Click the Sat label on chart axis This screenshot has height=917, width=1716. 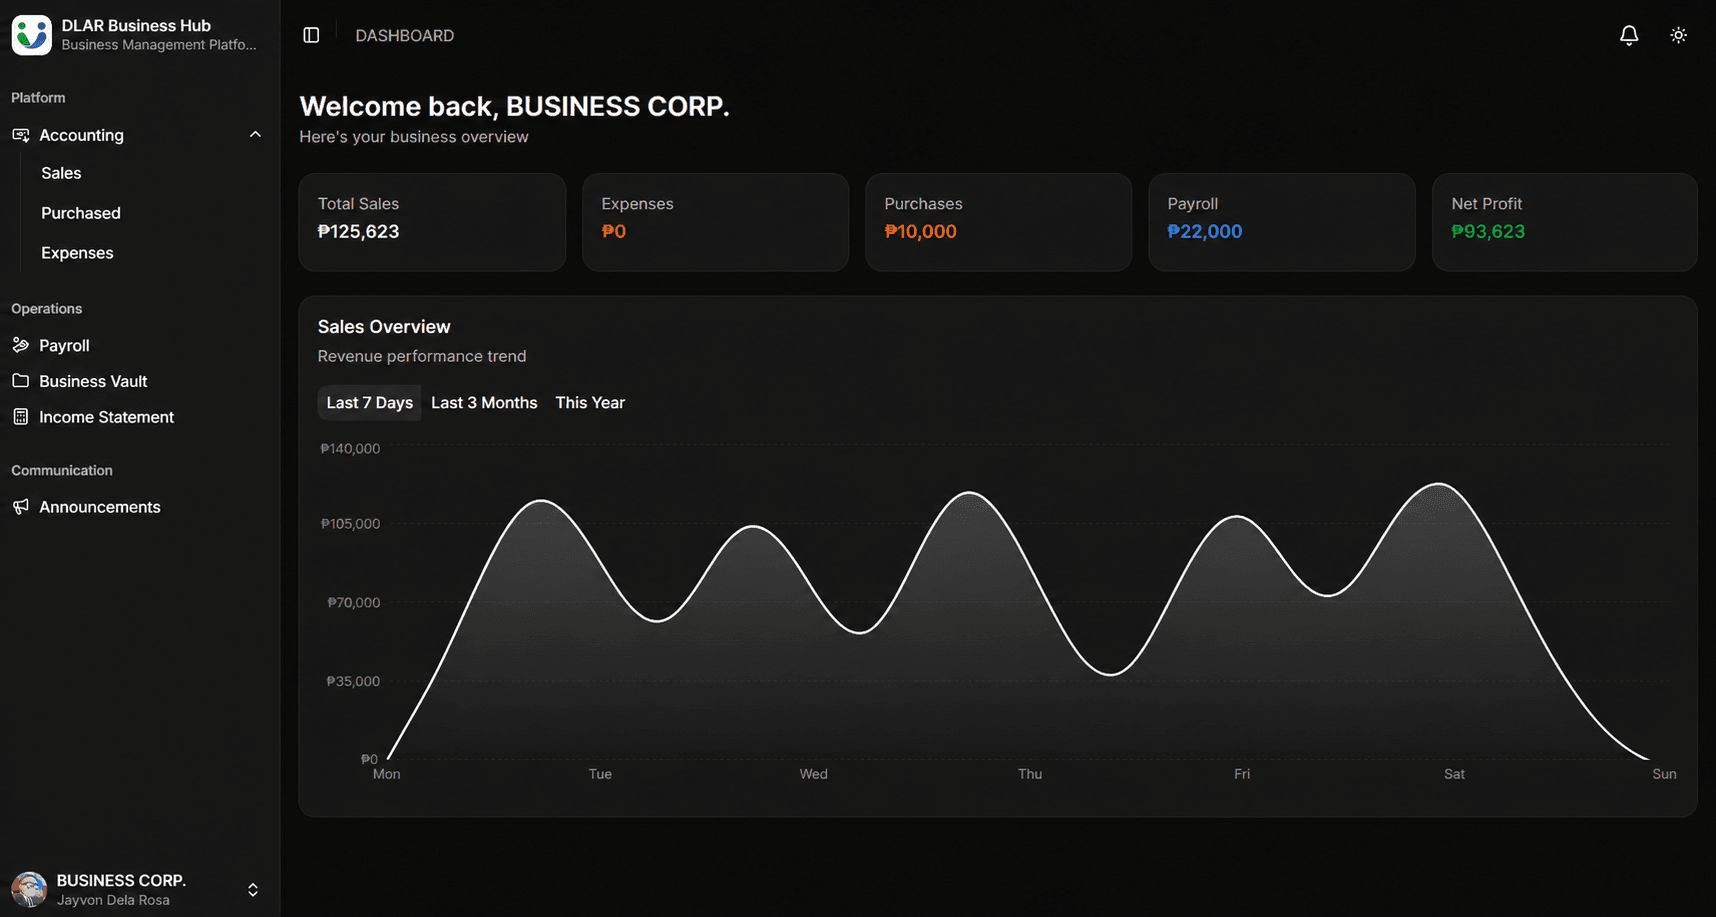pos(1454,774)
